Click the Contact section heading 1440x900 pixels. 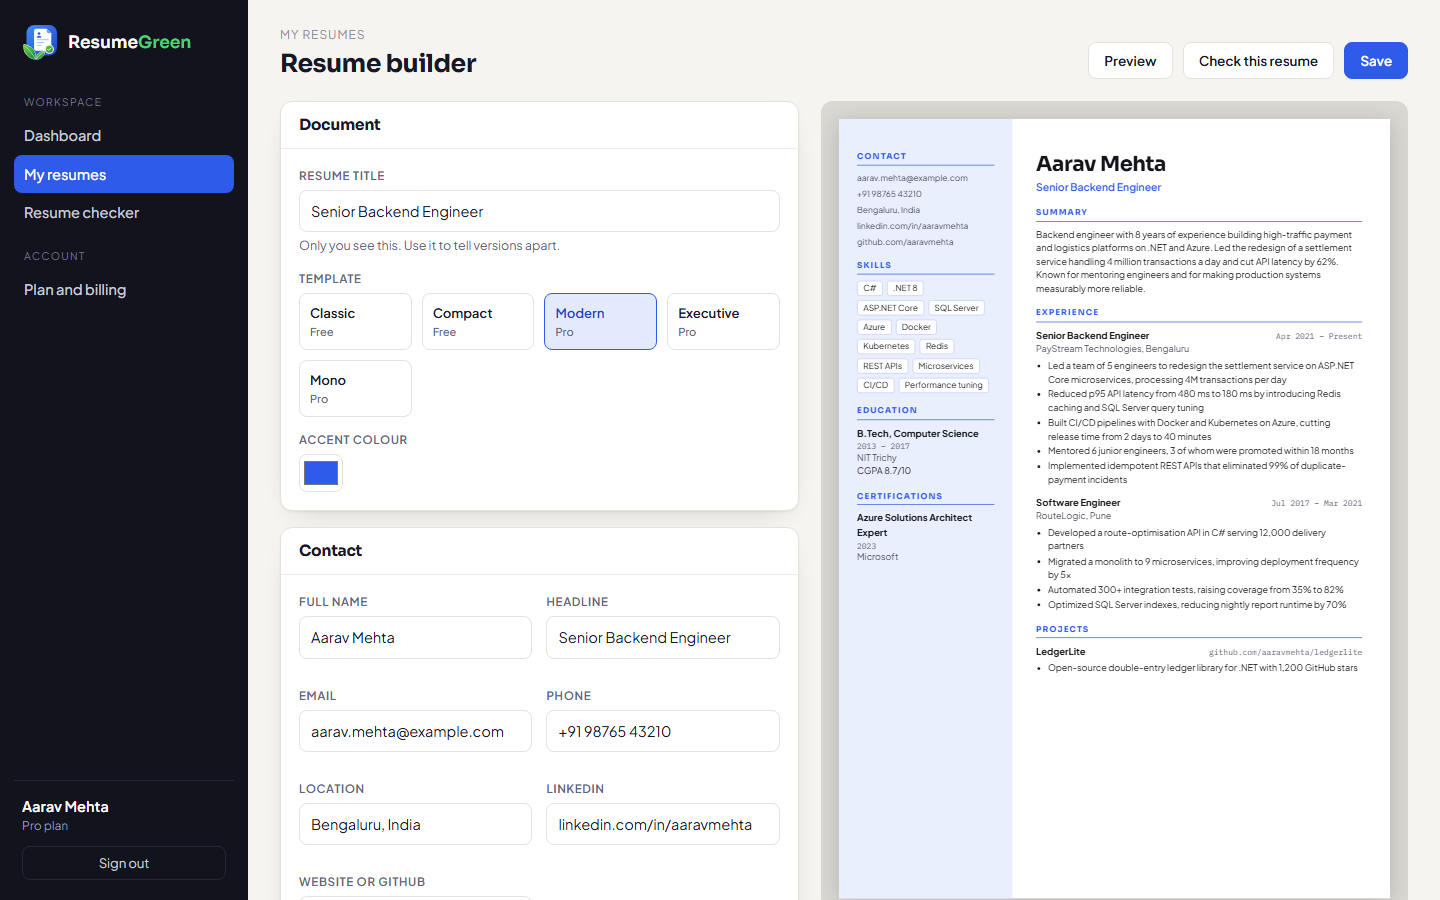click(330, 551)
